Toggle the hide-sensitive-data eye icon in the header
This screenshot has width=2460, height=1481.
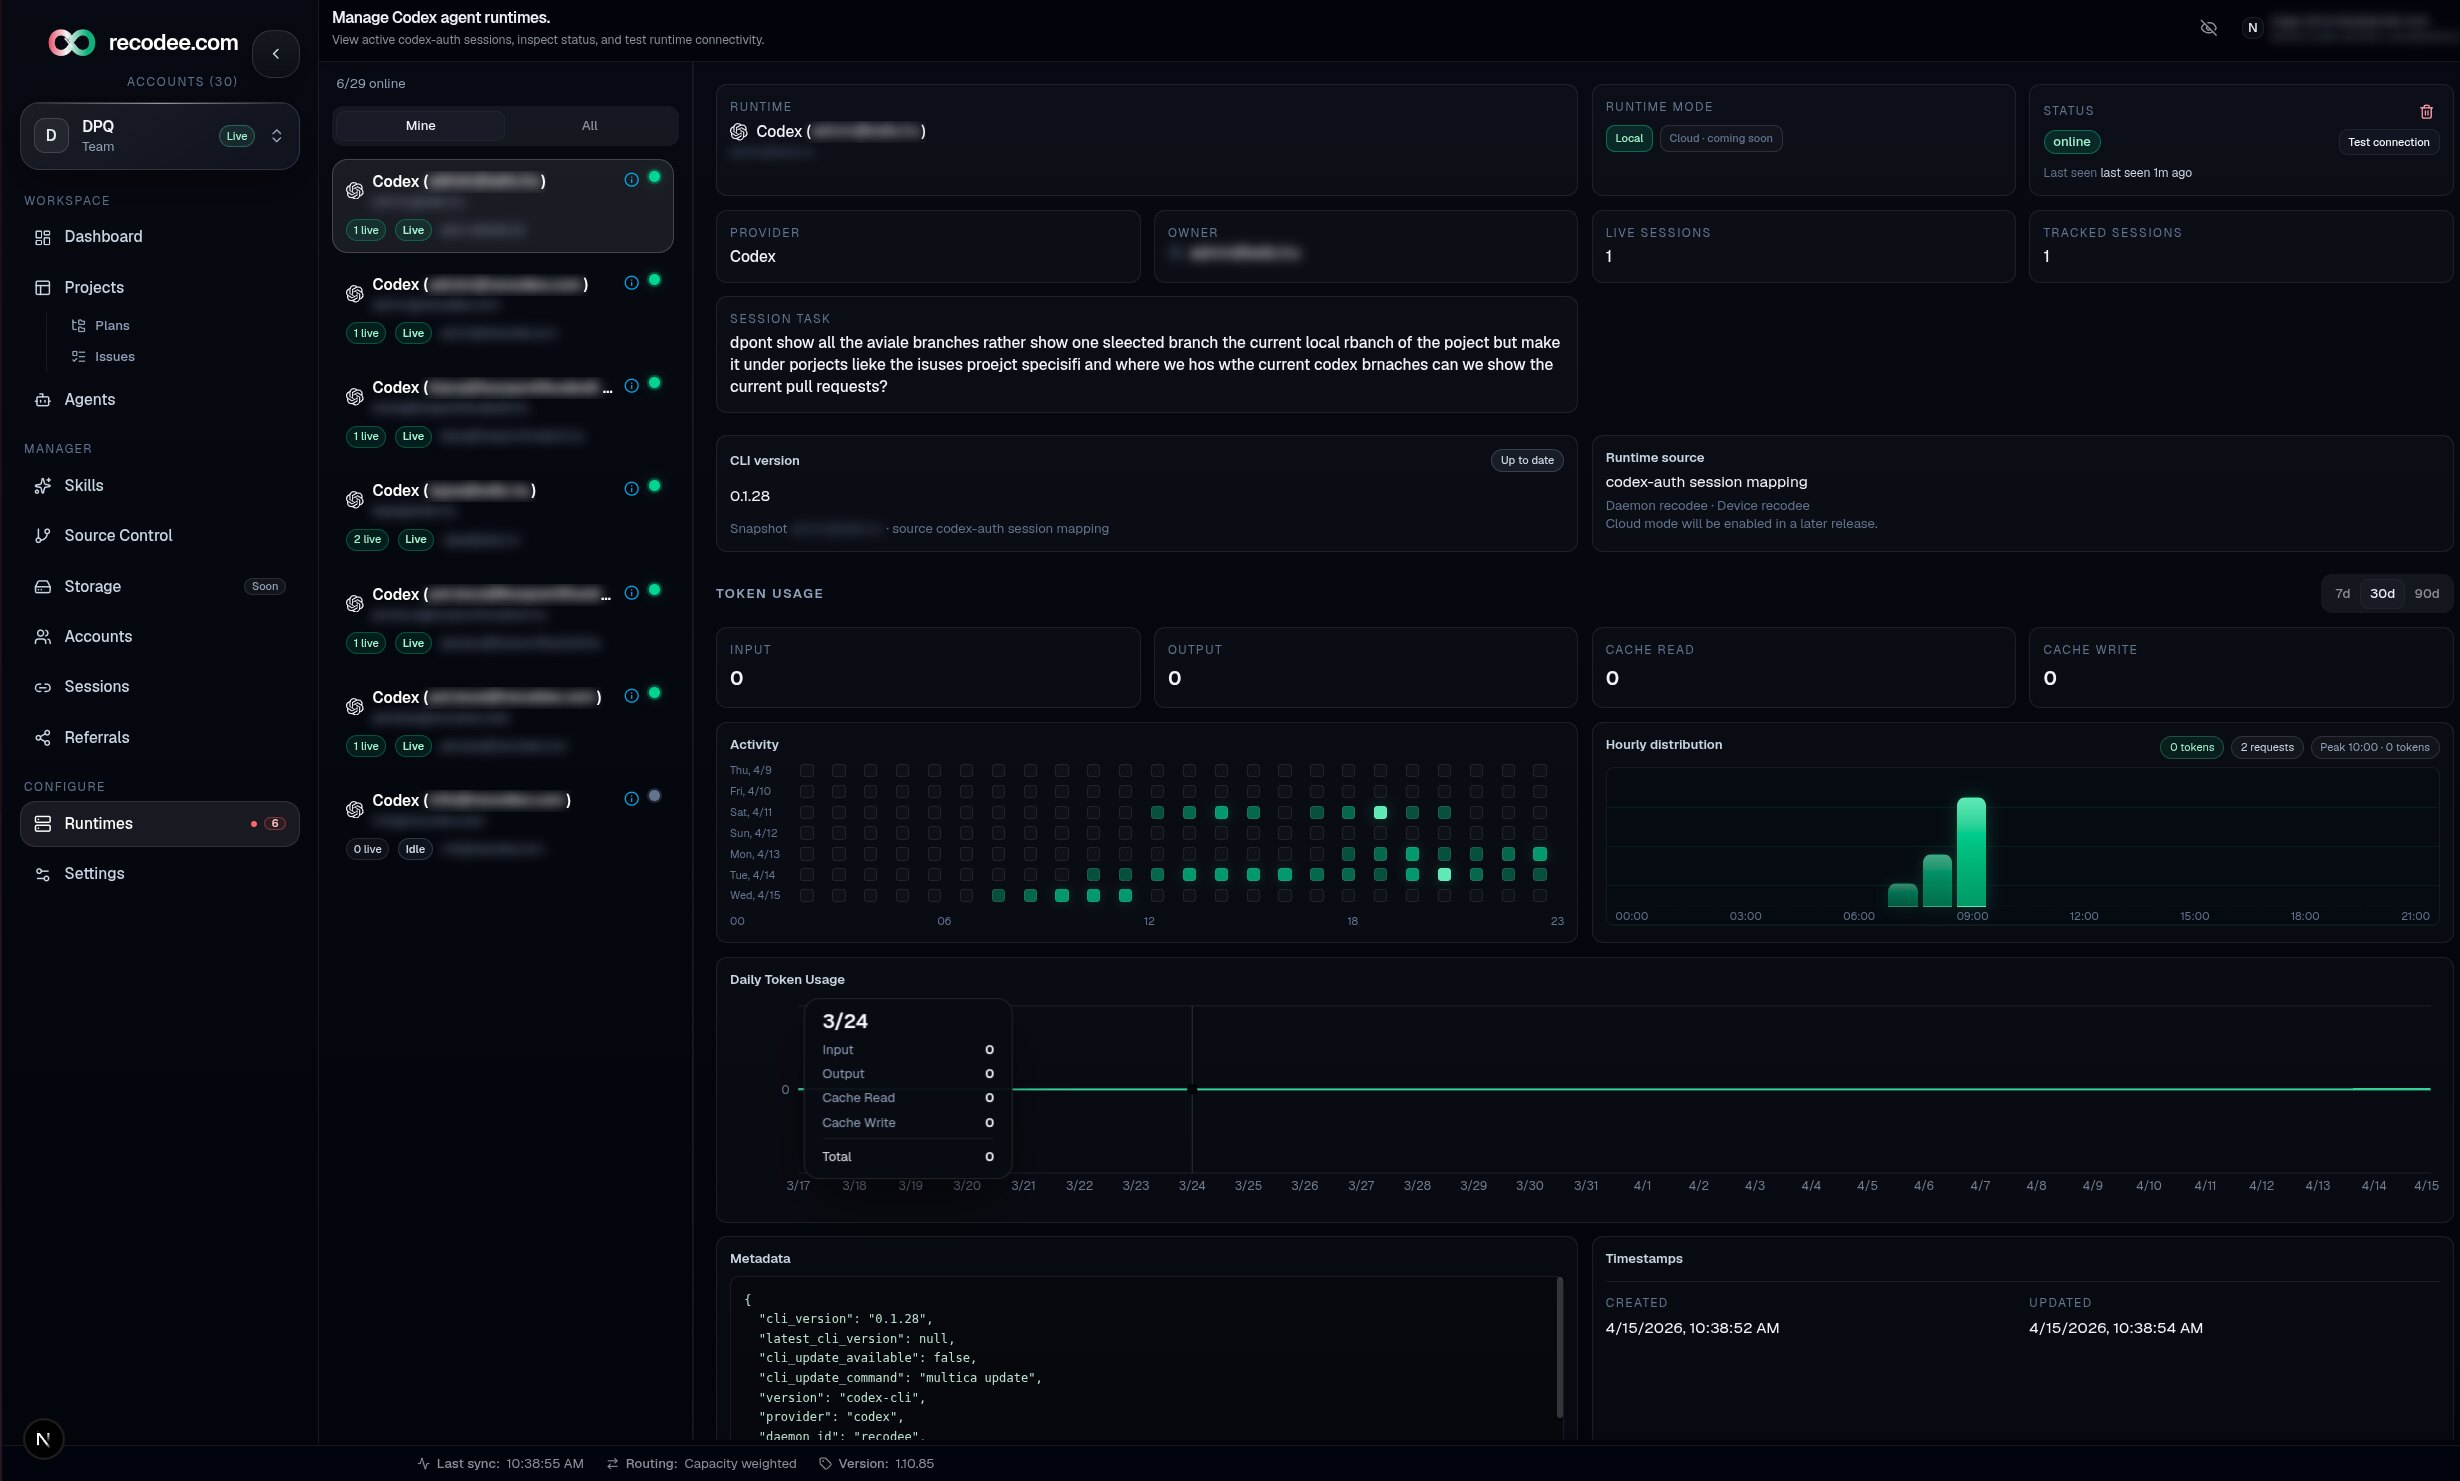tap(2209, 28)
